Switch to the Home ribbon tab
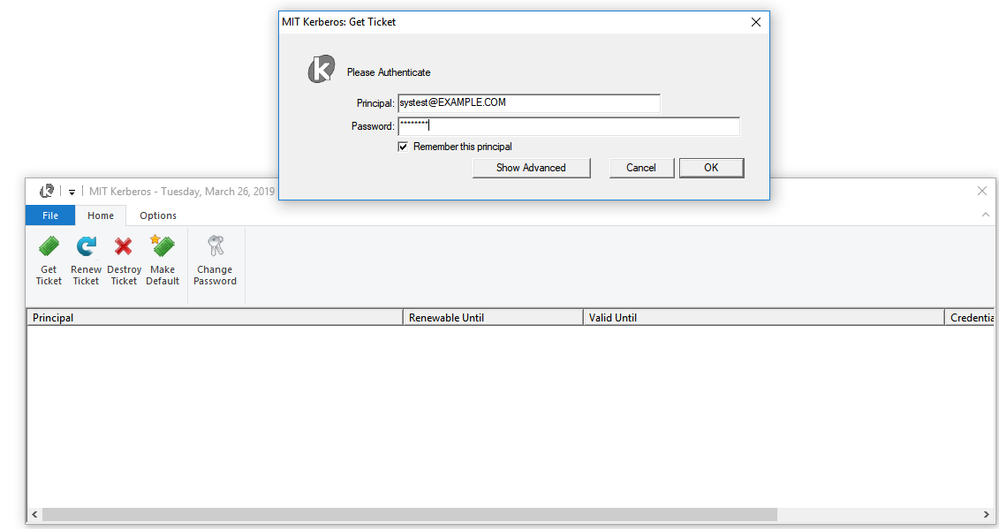 point(101,215)
